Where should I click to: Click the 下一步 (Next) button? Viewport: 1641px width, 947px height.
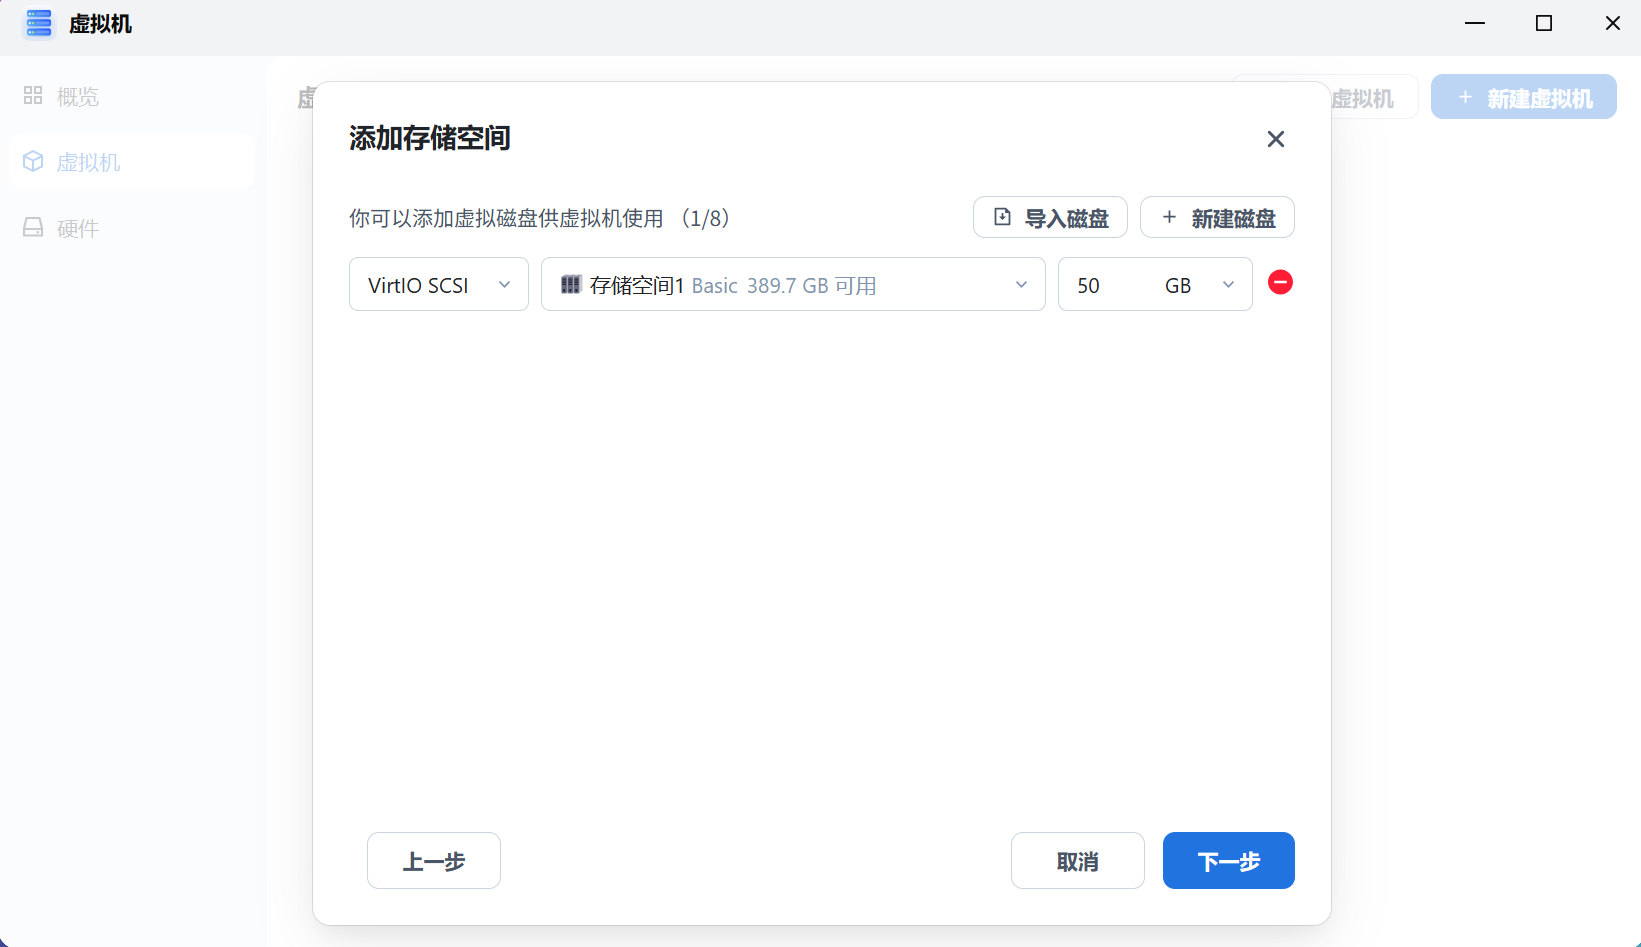1228,860
